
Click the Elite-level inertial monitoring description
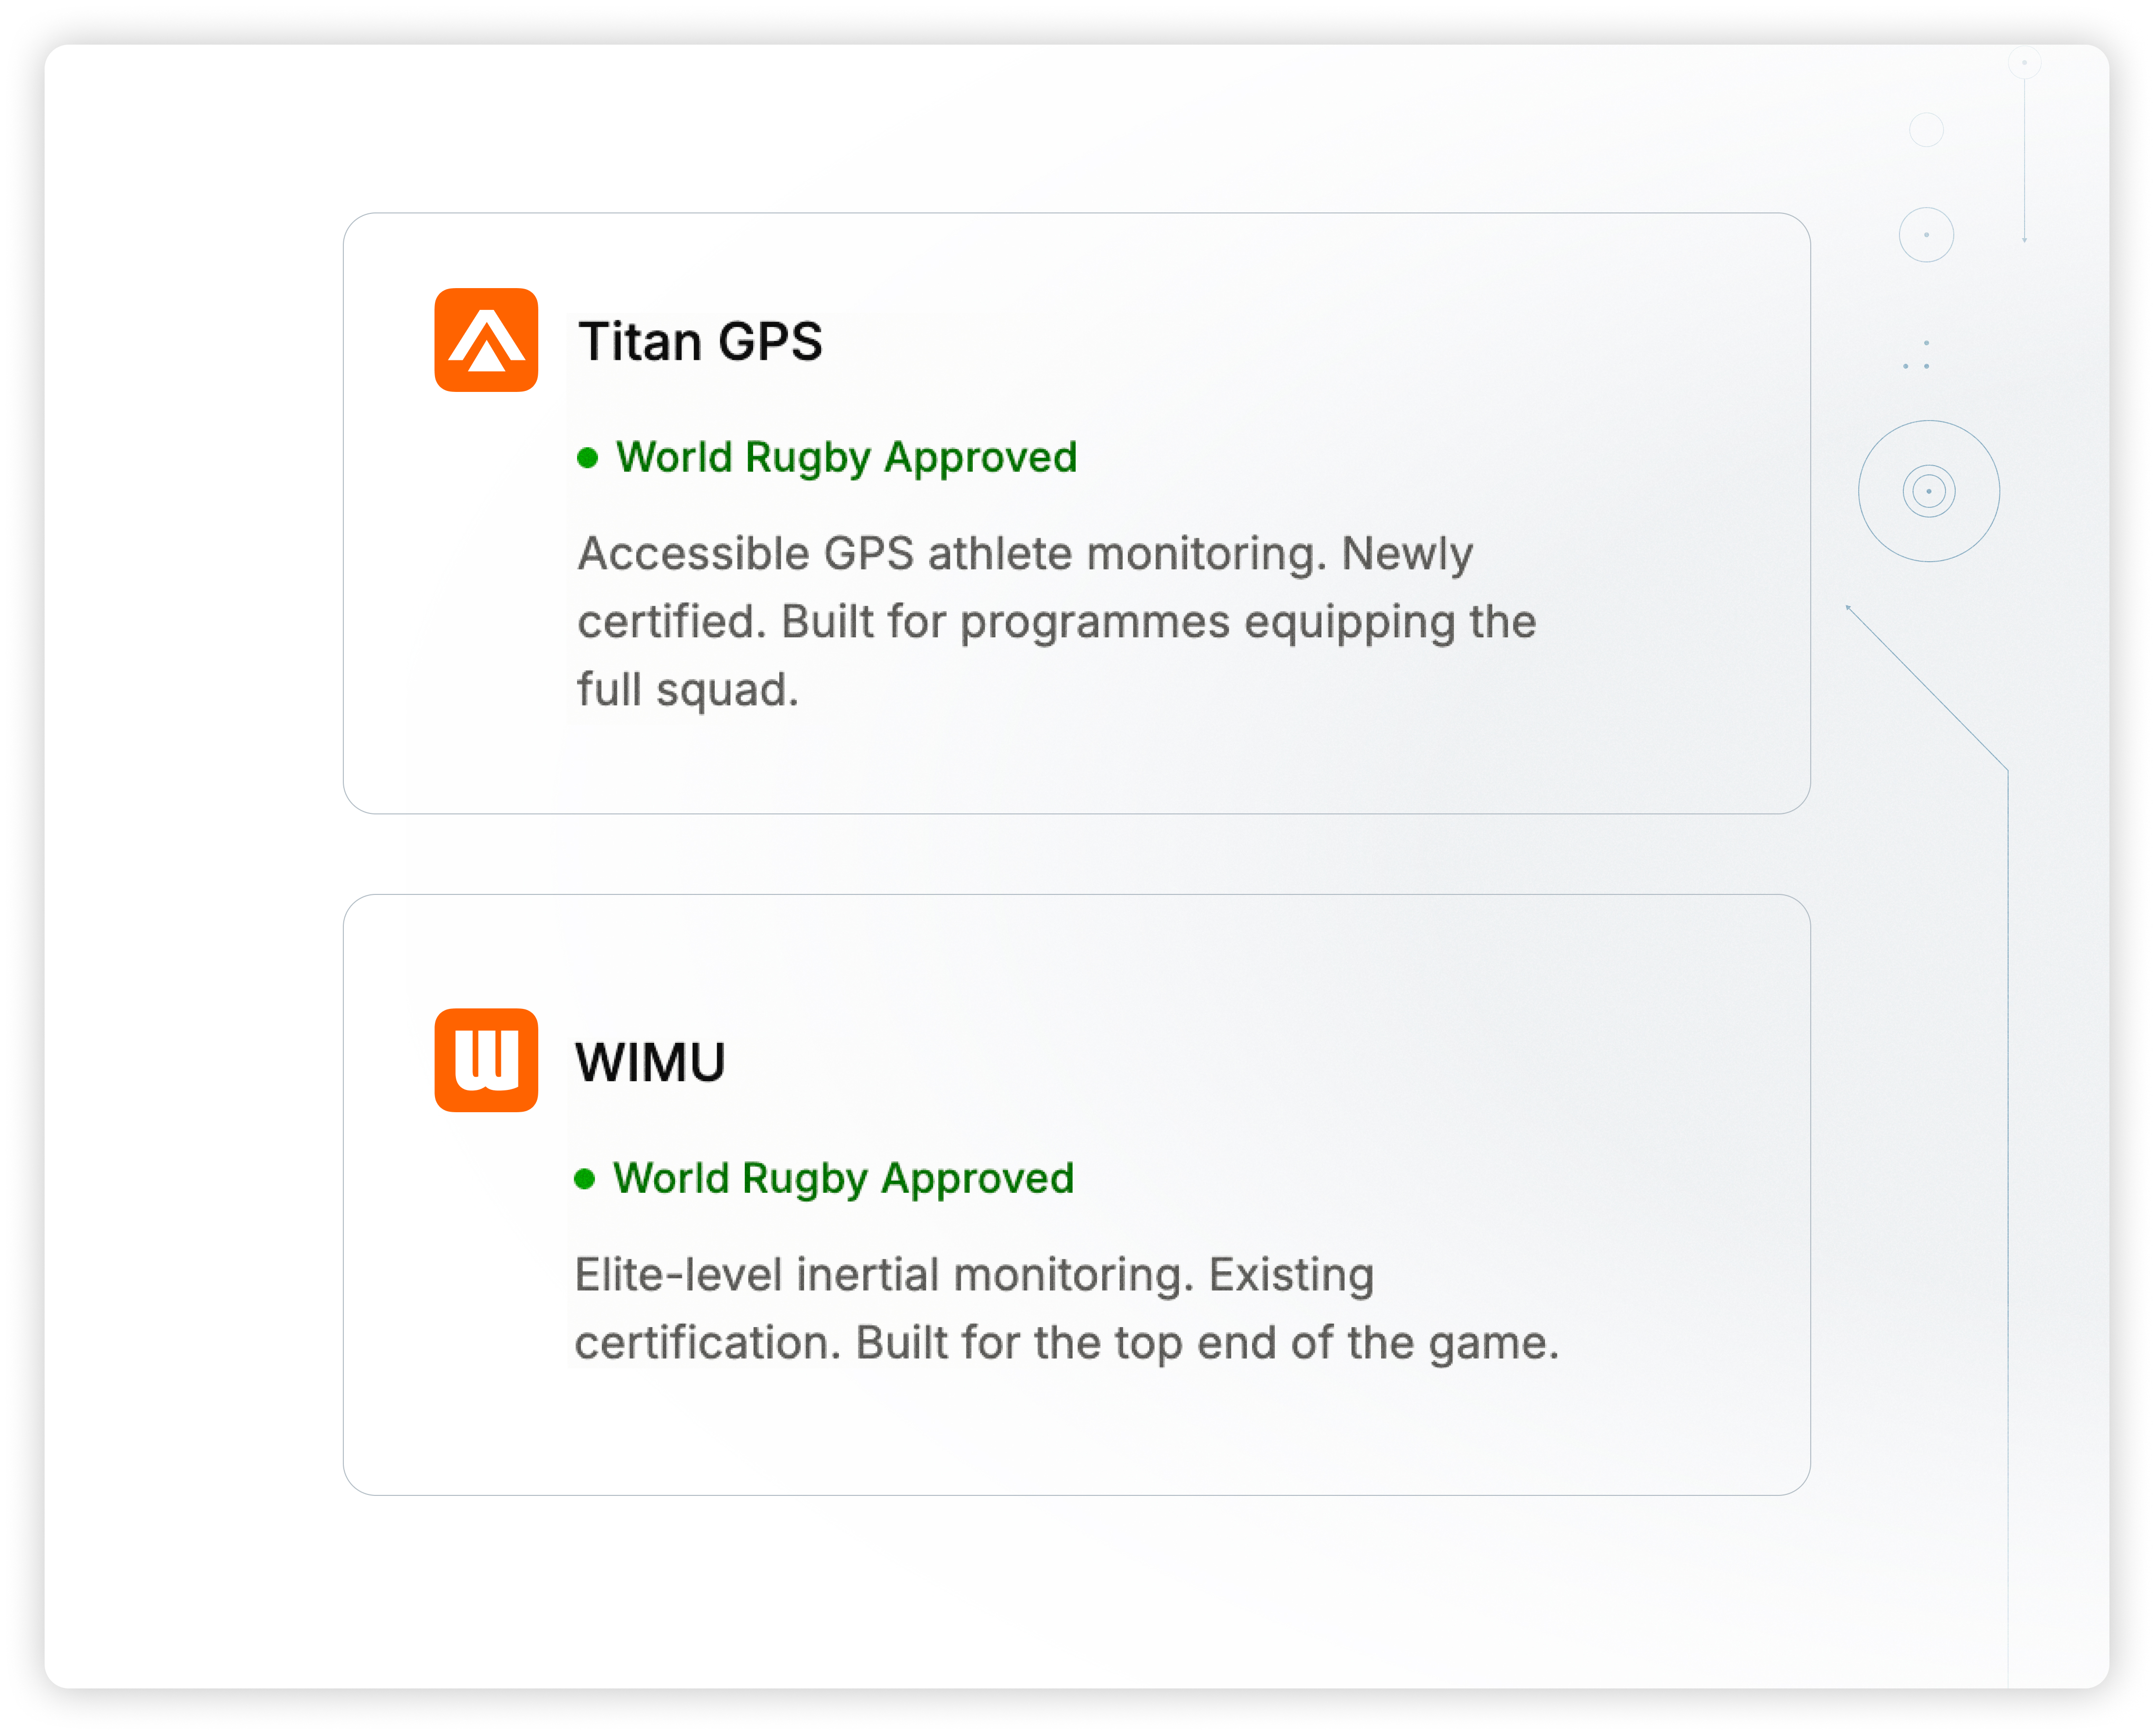pos(1067,1309)
